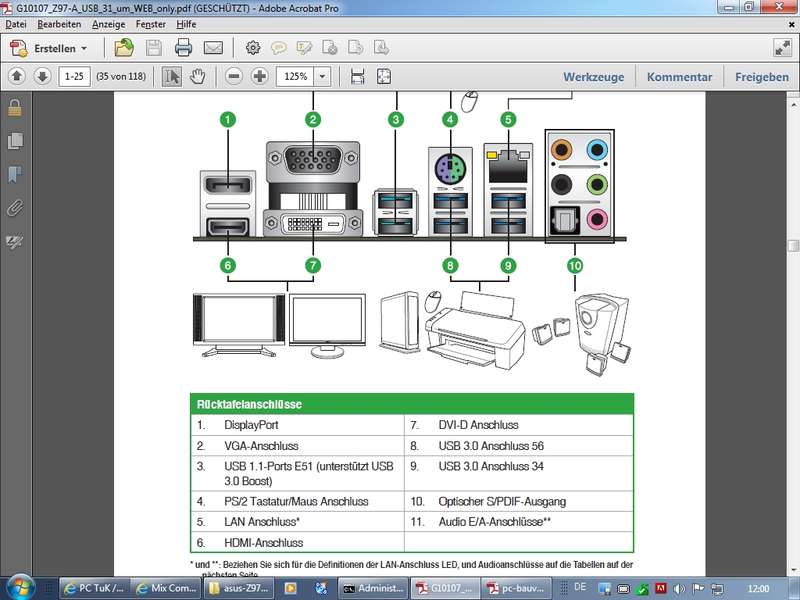This screenshot has height=600, width=800.
Task: Go to previous page with up arrow
Action: (17, 76)
